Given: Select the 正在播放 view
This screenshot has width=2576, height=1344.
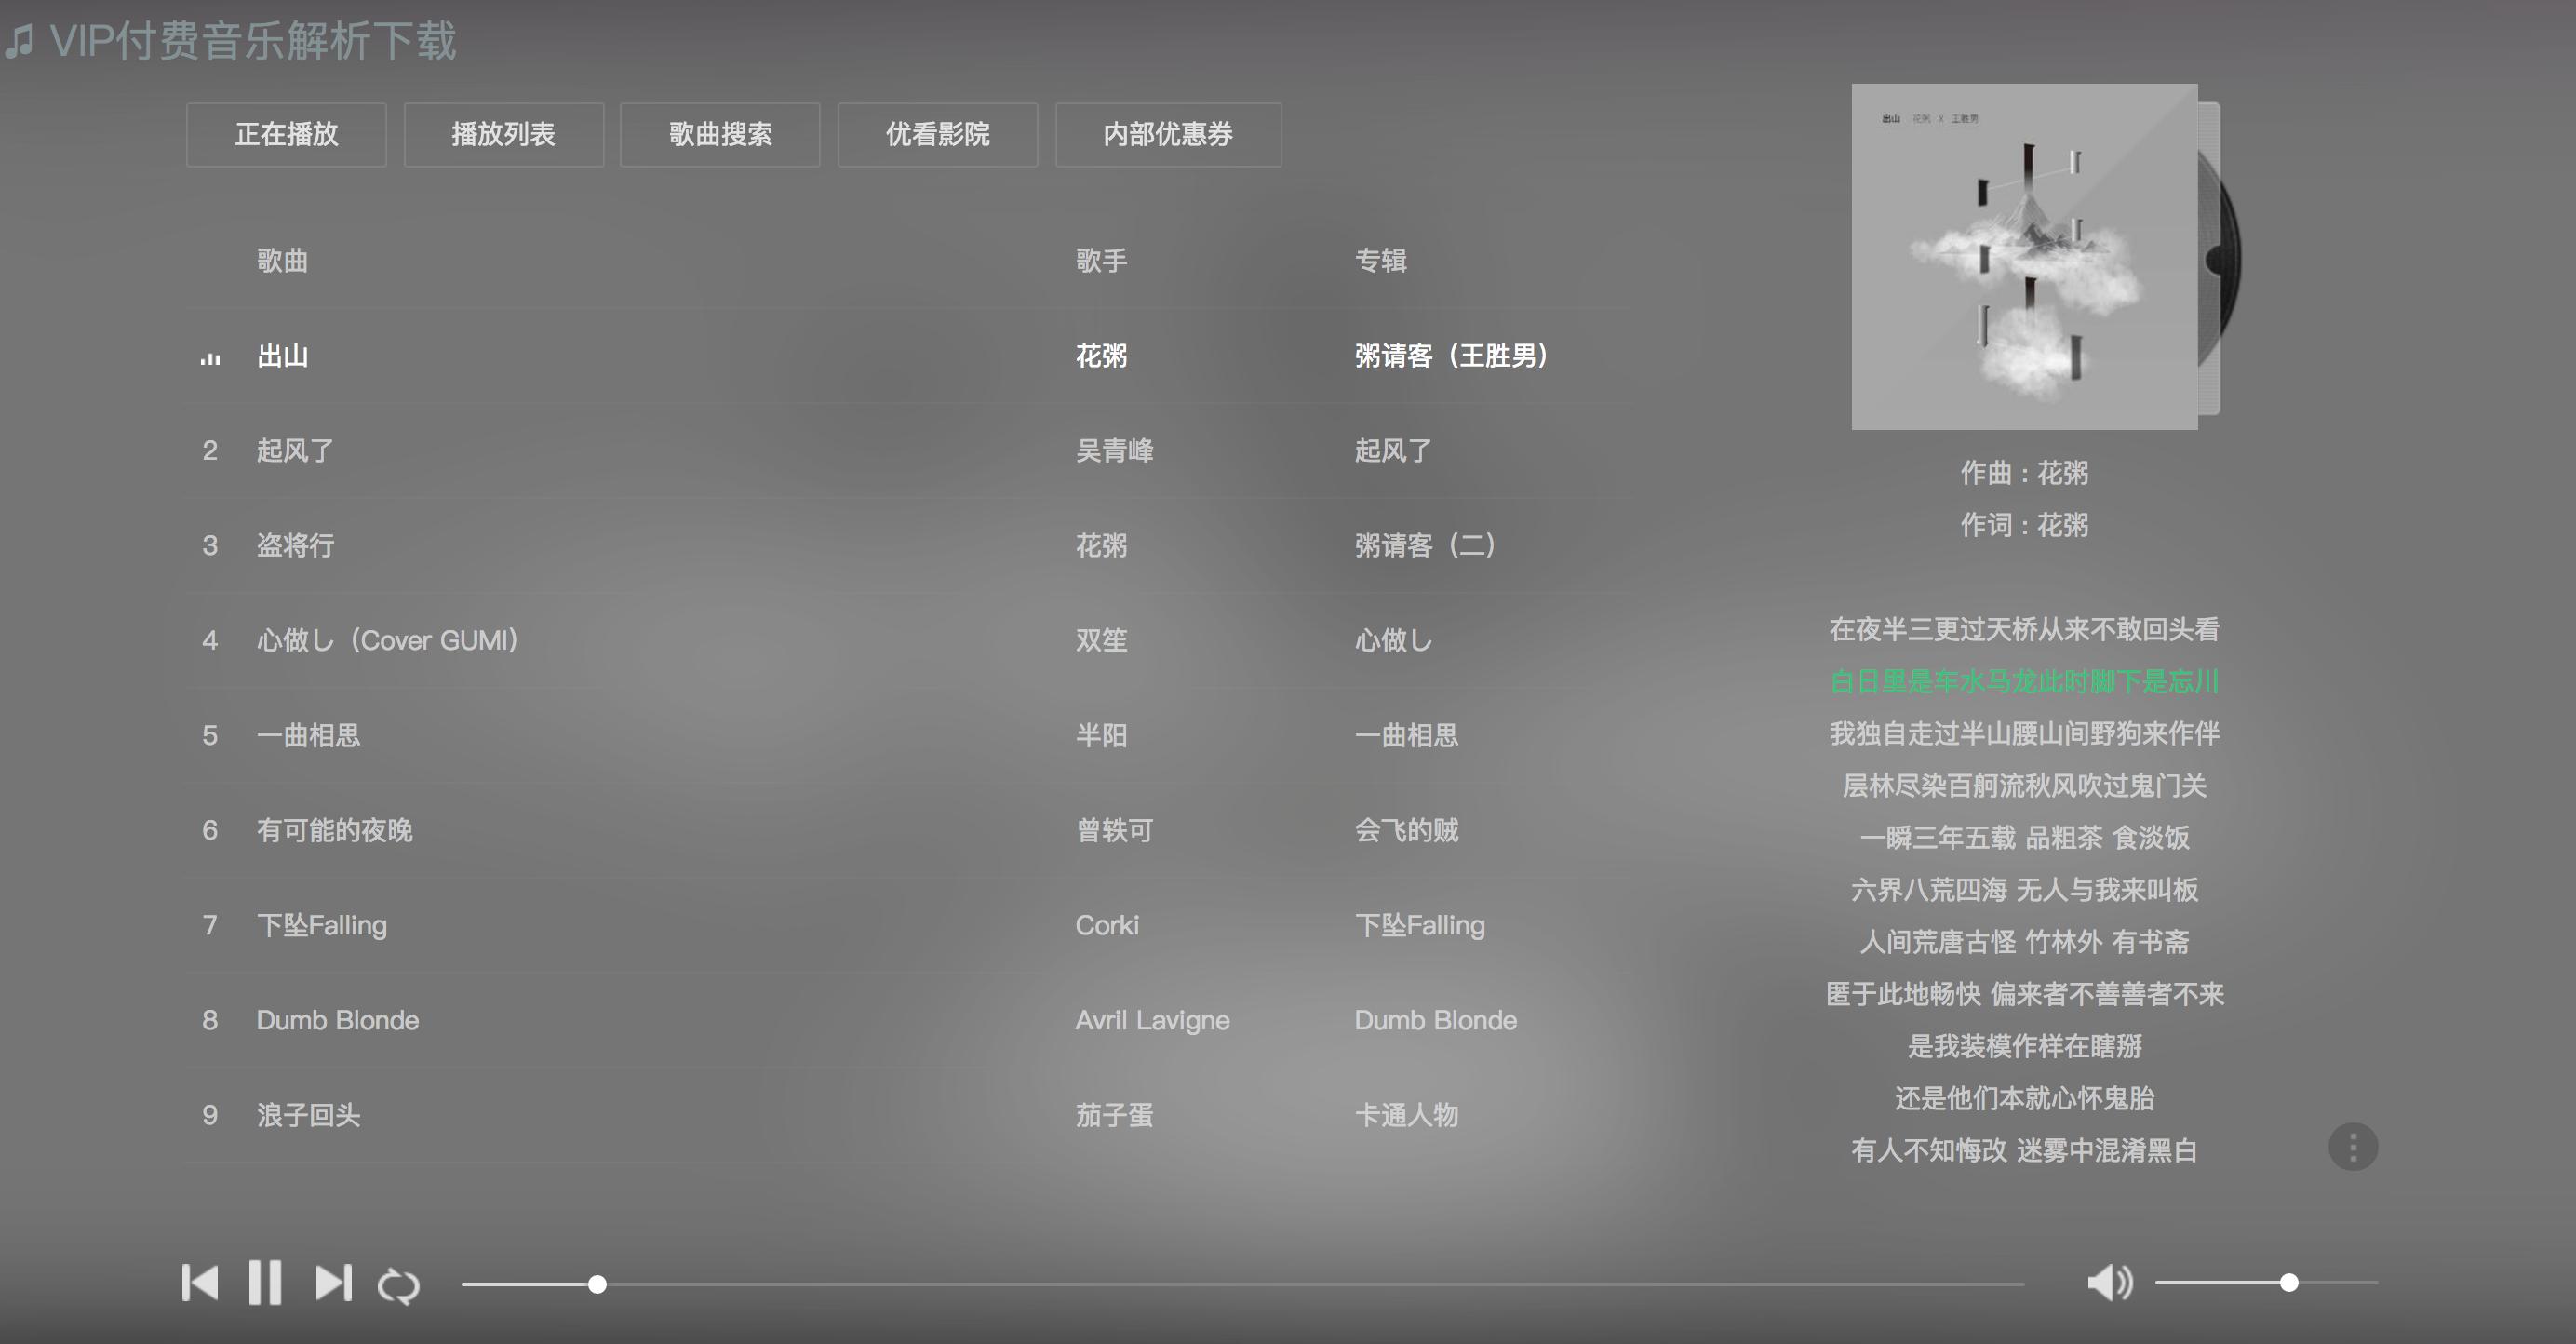Looking at the screenshot, I should pos(286,134).
